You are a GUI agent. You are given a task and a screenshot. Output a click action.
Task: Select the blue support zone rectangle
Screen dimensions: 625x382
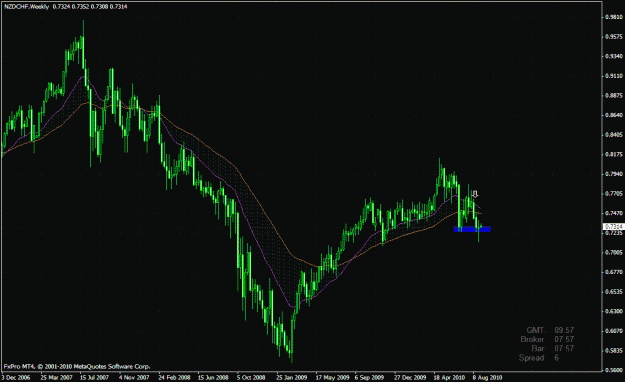point(472,229)
